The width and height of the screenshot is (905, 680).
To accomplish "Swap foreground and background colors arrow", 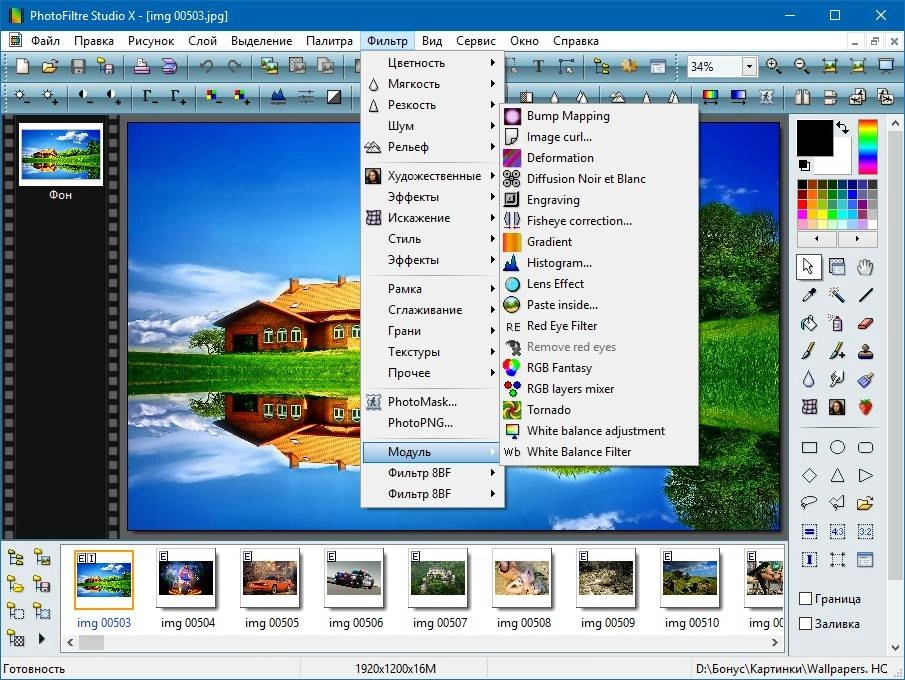I will (x=843, y=128).
